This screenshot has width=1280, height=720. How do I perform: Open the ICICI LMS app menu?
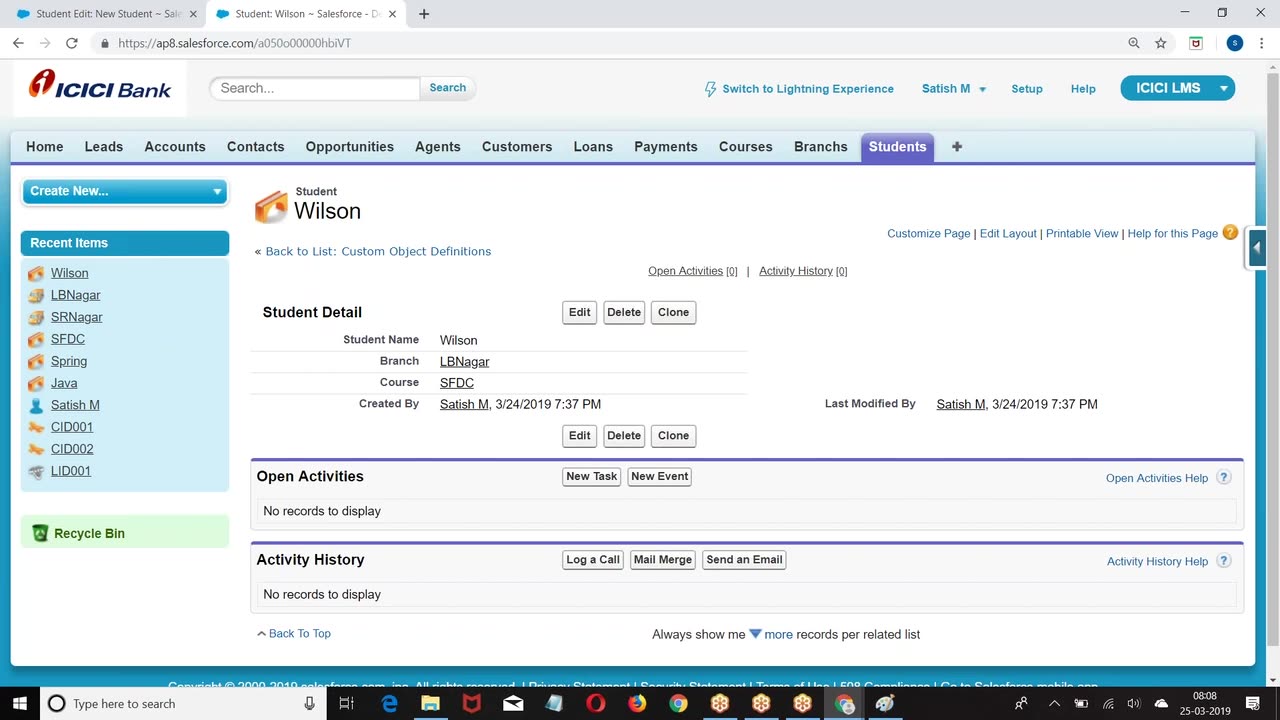tap(1178, 88)
